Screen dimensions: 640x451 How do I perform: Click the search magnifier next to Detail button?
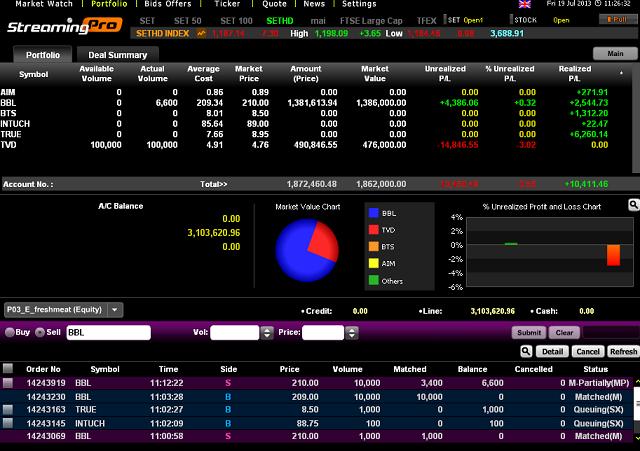pyautogui.click(x=526, y=351)
